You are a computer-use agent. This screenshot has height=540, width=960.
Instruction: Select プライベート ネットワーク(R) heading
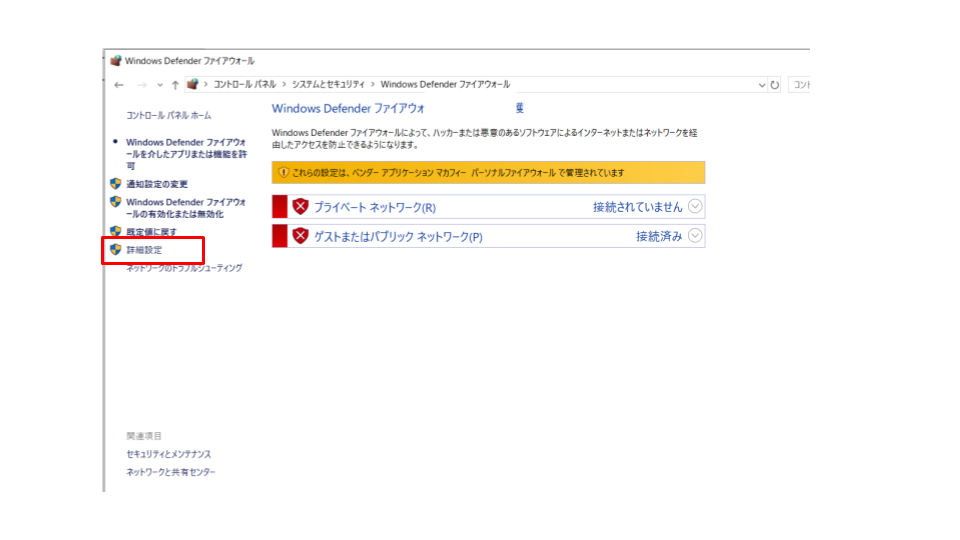[x=375, y=208]
